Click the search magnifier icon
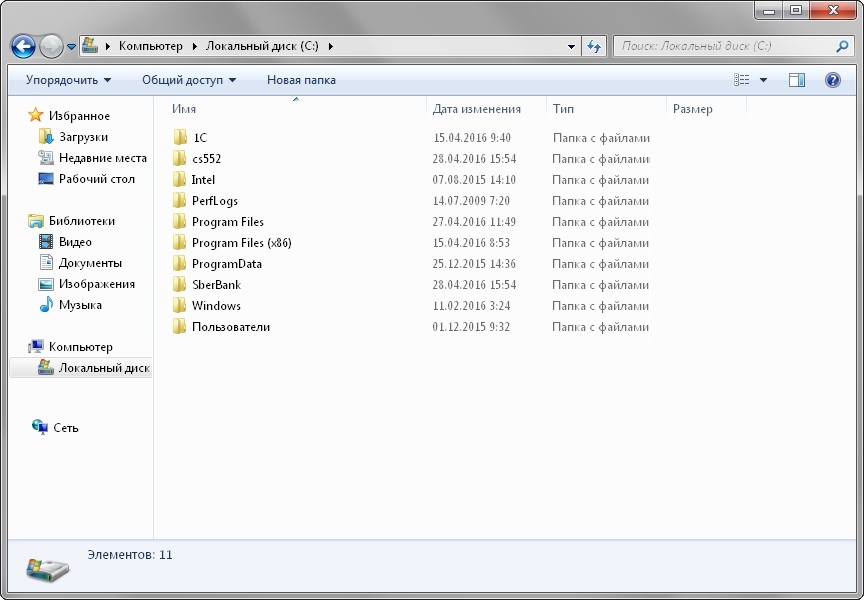 [843, 46]
